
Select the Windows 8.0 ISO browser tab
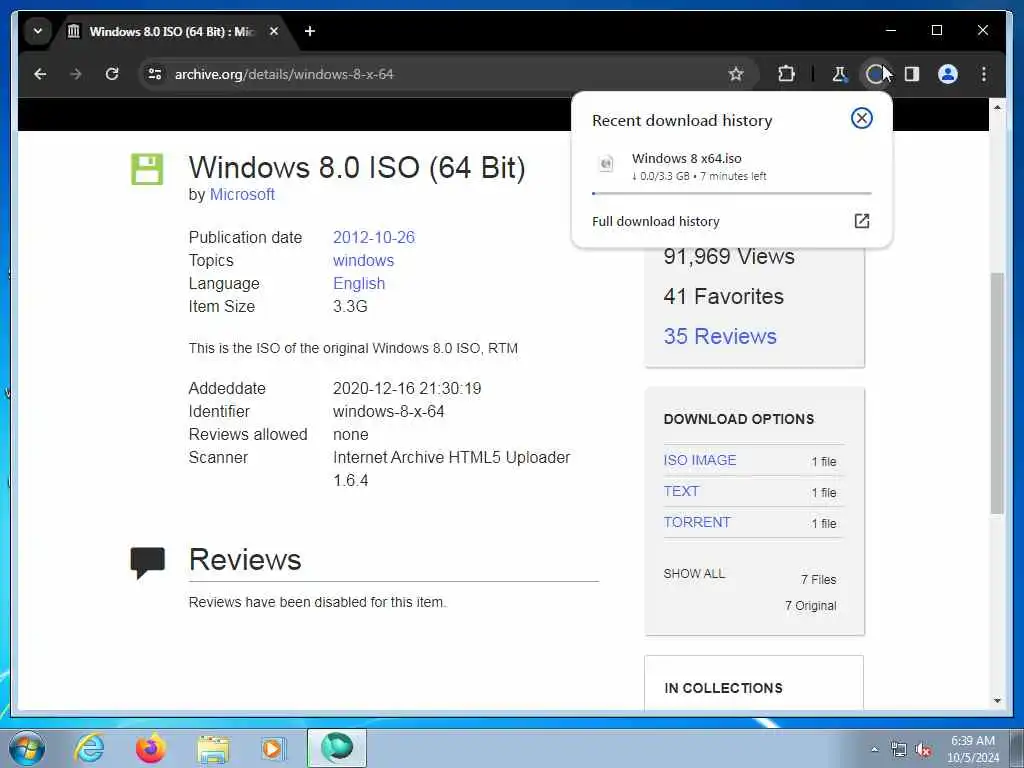pos(173,31)
